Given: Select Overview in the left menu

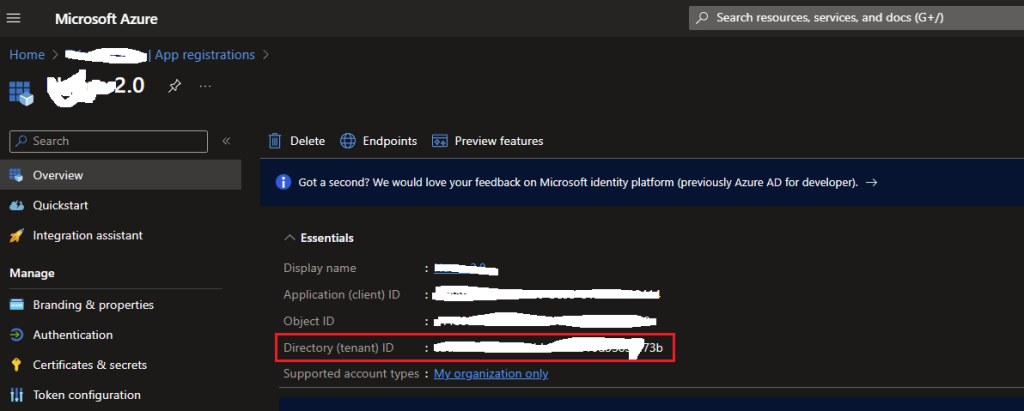Looking at the screenshot, I should (57, 175).
